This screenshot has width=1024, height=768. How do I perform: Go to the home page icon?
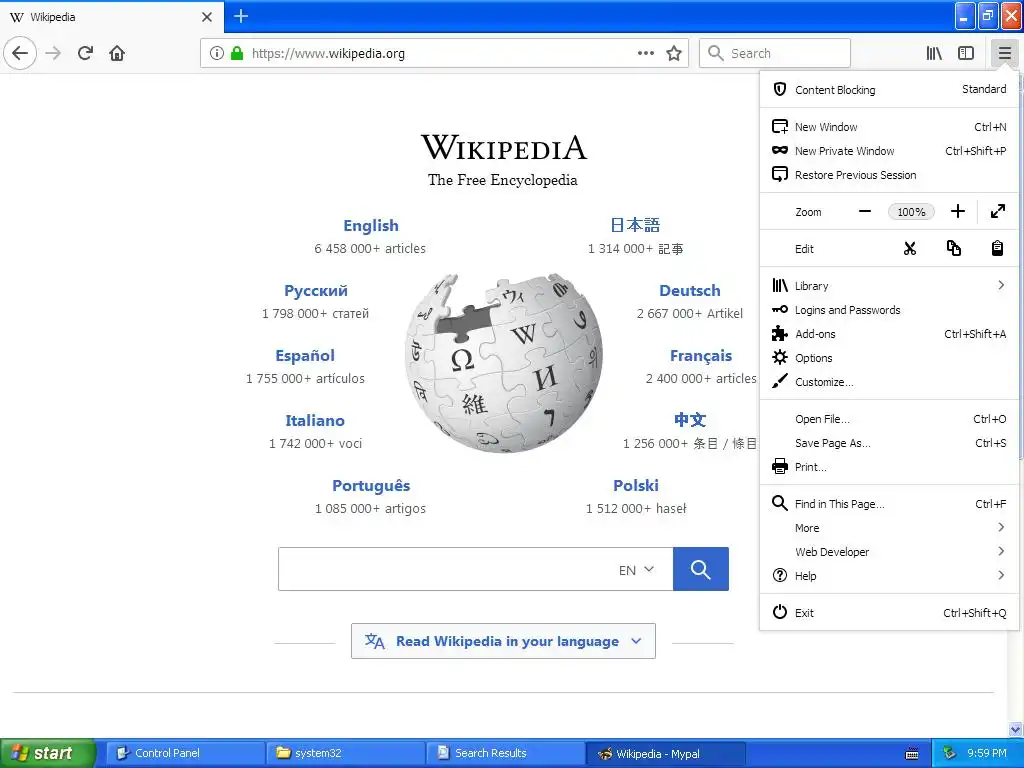pyautogui.click(x=117, y=53)
